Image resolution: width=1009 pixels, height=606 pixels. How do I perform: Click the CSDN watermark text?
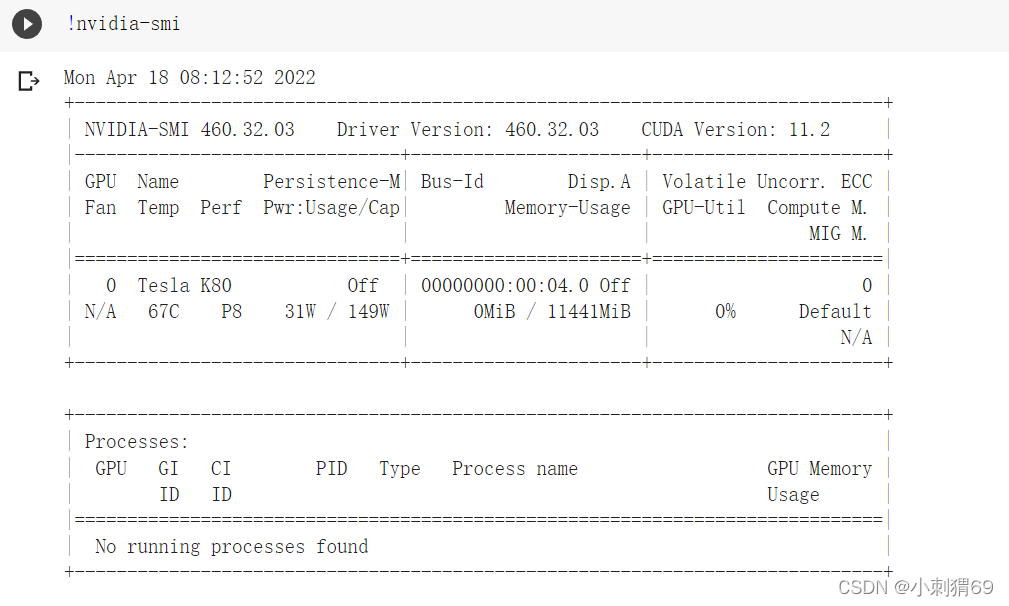(916, 587)
